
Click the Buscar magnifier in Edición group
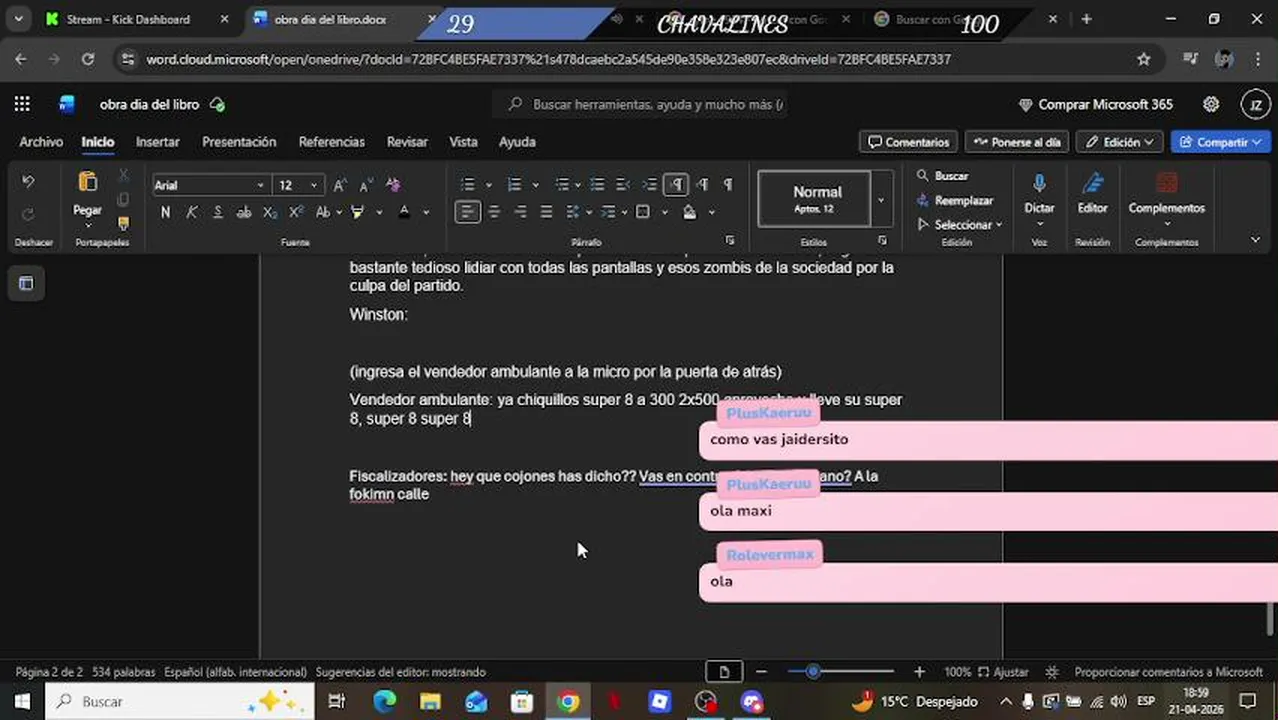941,176
